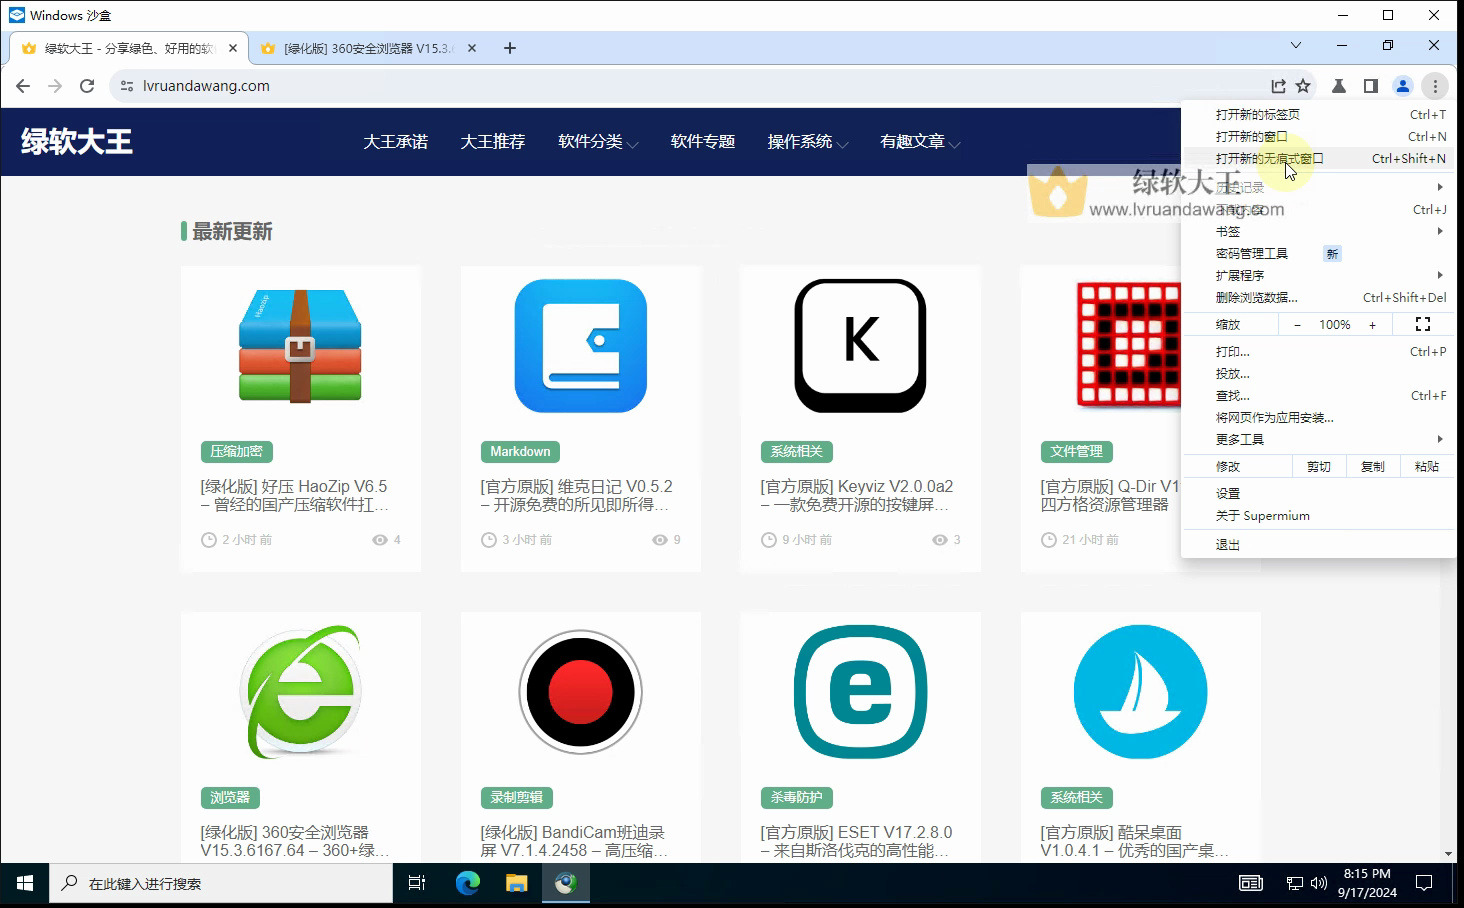Click the Q-Dir red grid icon
This screenshot has height=908, width=1464.
coord(1128,346)
